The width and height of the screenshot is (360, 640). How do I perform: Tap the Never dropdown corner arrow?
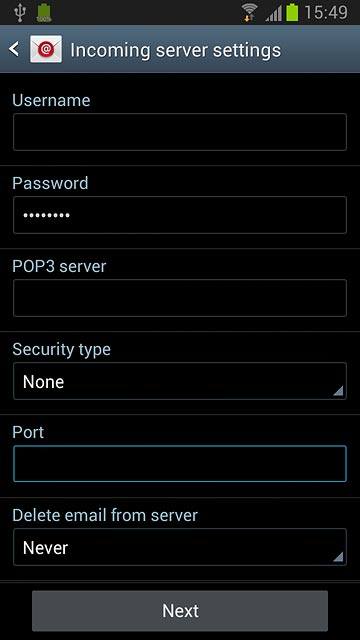pyautogui.click(x=338, y=557)
